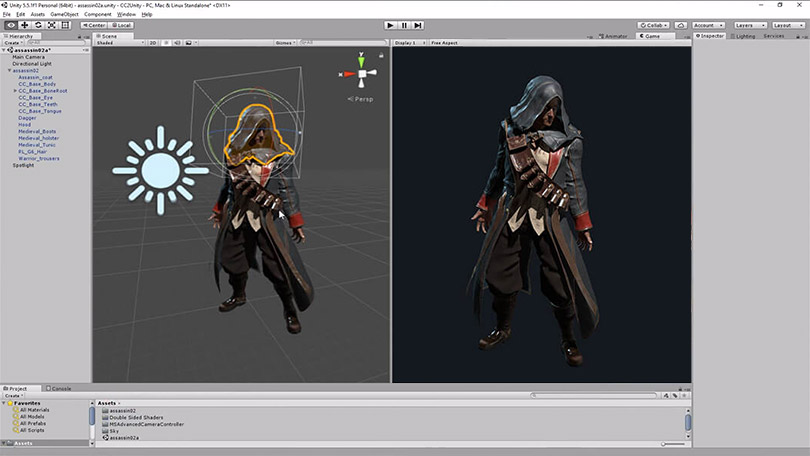810x456 pixels.
Task: Switch to the Lighting tab
Action: [743, 36]
